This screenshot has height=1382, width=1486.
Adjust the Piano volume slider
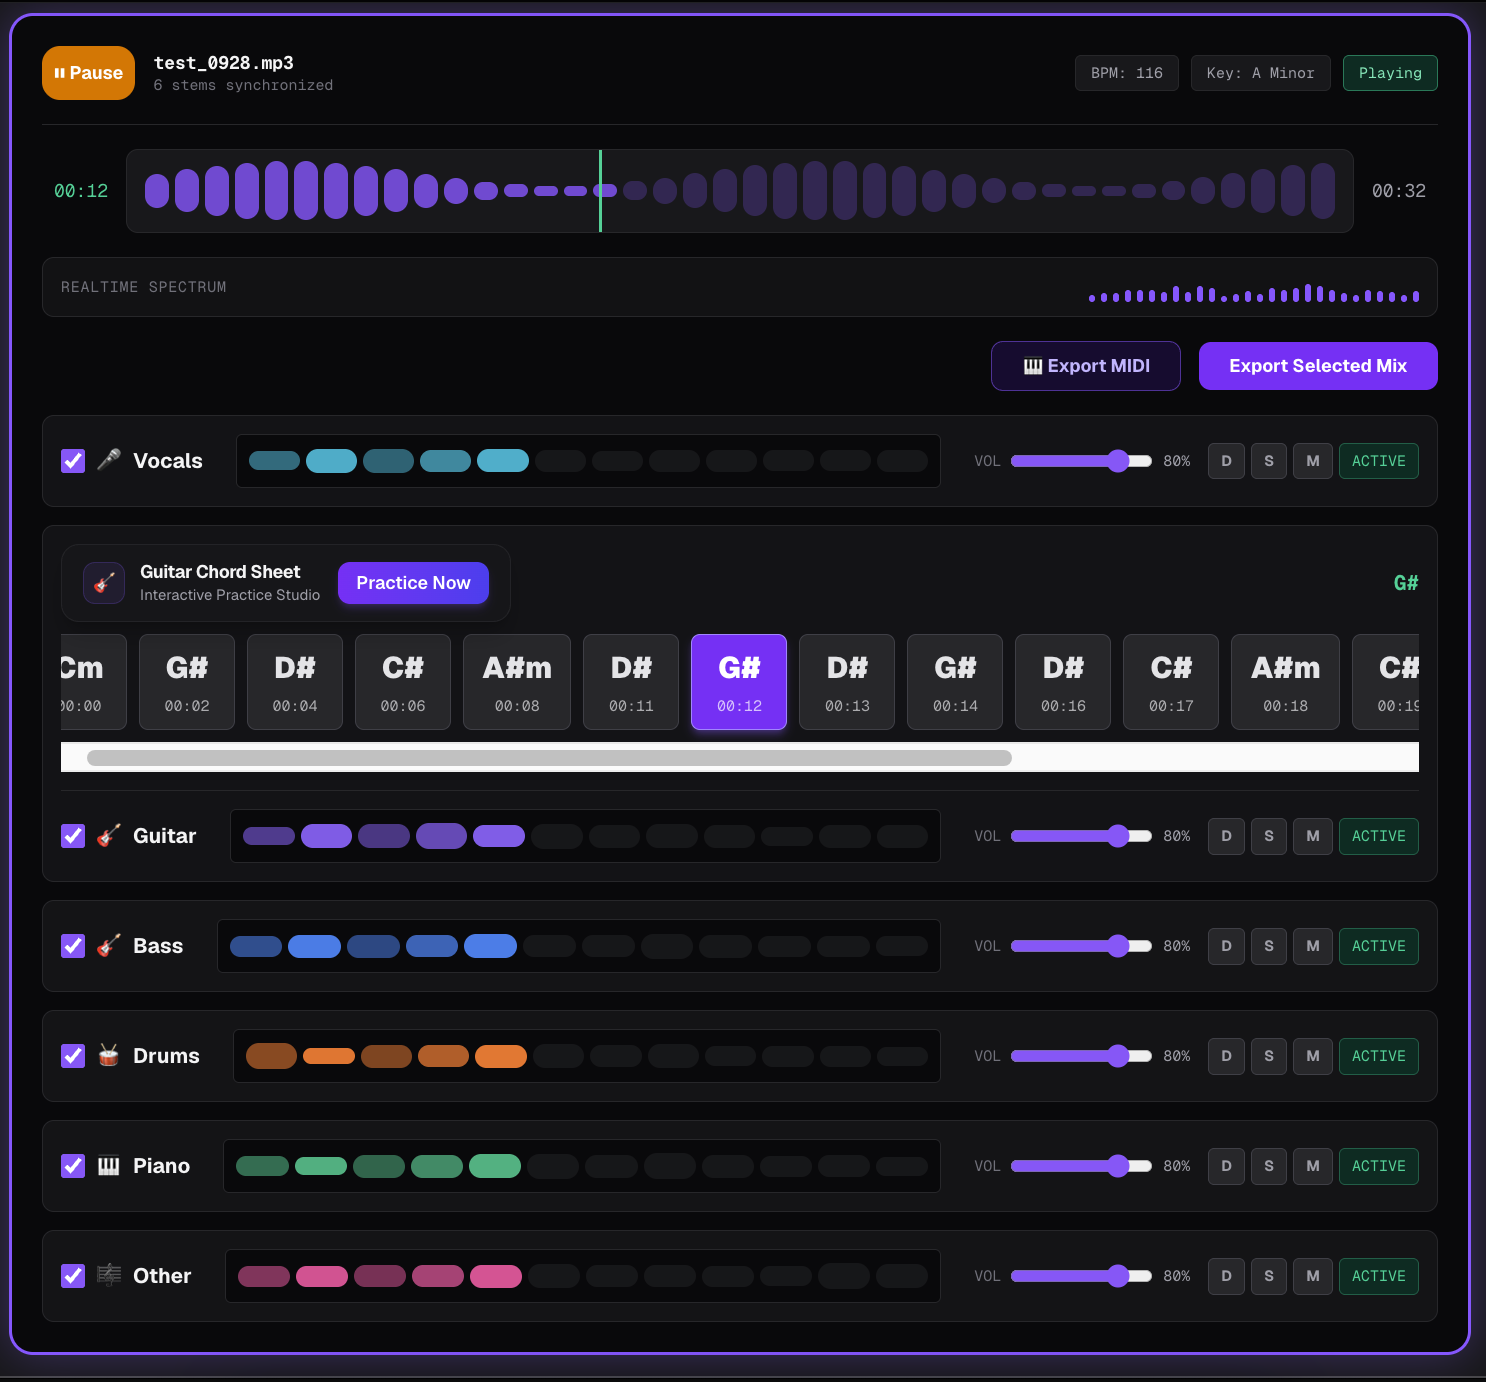pyautogui.click(x=1081, y=1166)
